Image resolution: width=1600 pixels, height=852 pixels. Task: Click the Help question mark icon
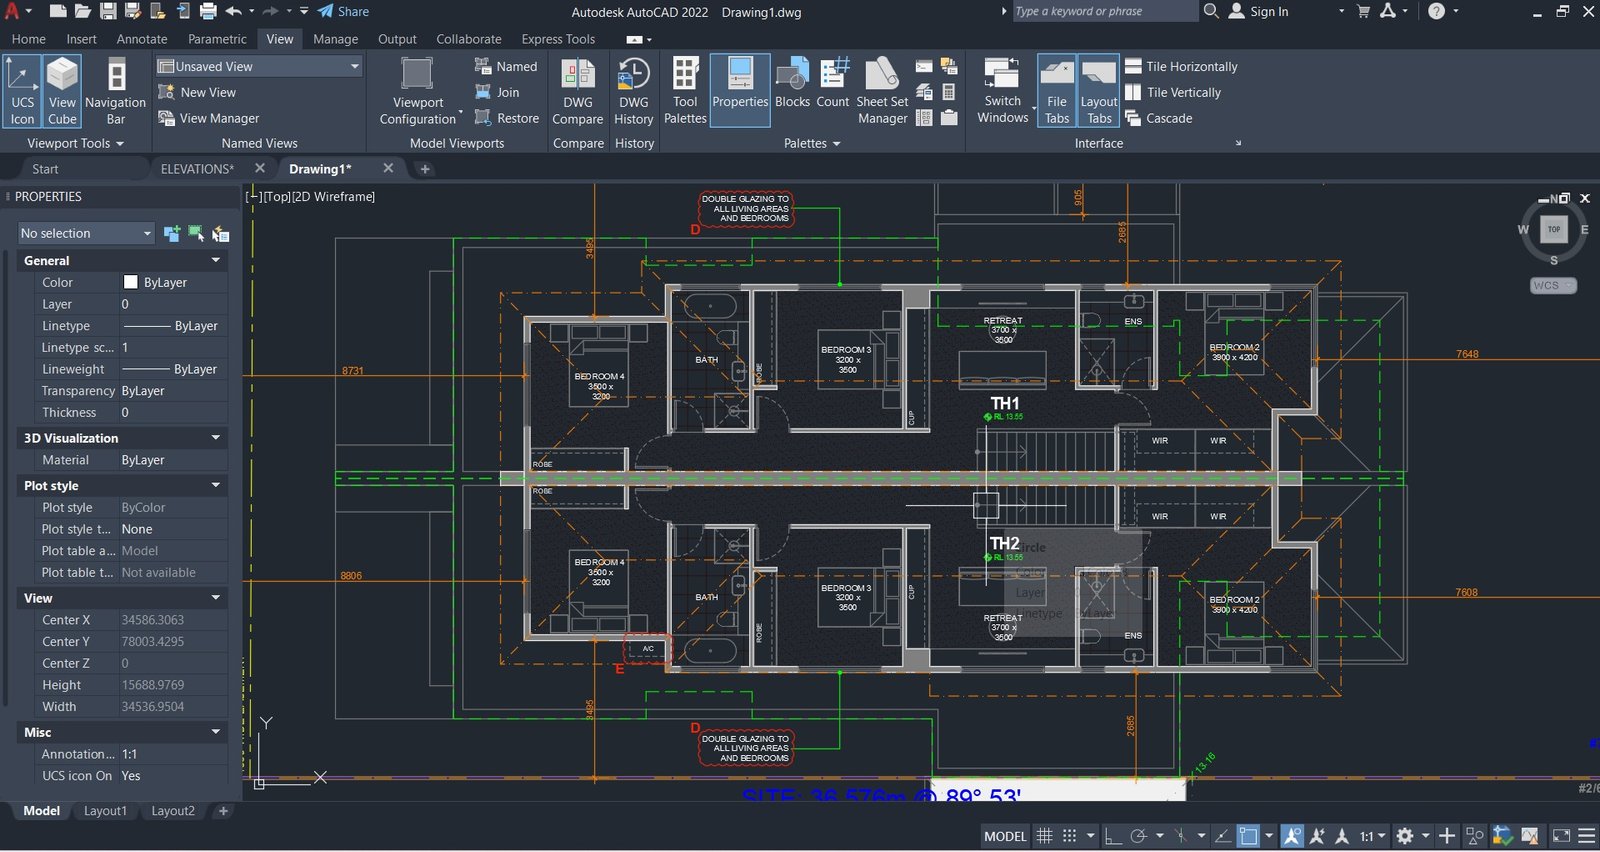[1436, 11]
